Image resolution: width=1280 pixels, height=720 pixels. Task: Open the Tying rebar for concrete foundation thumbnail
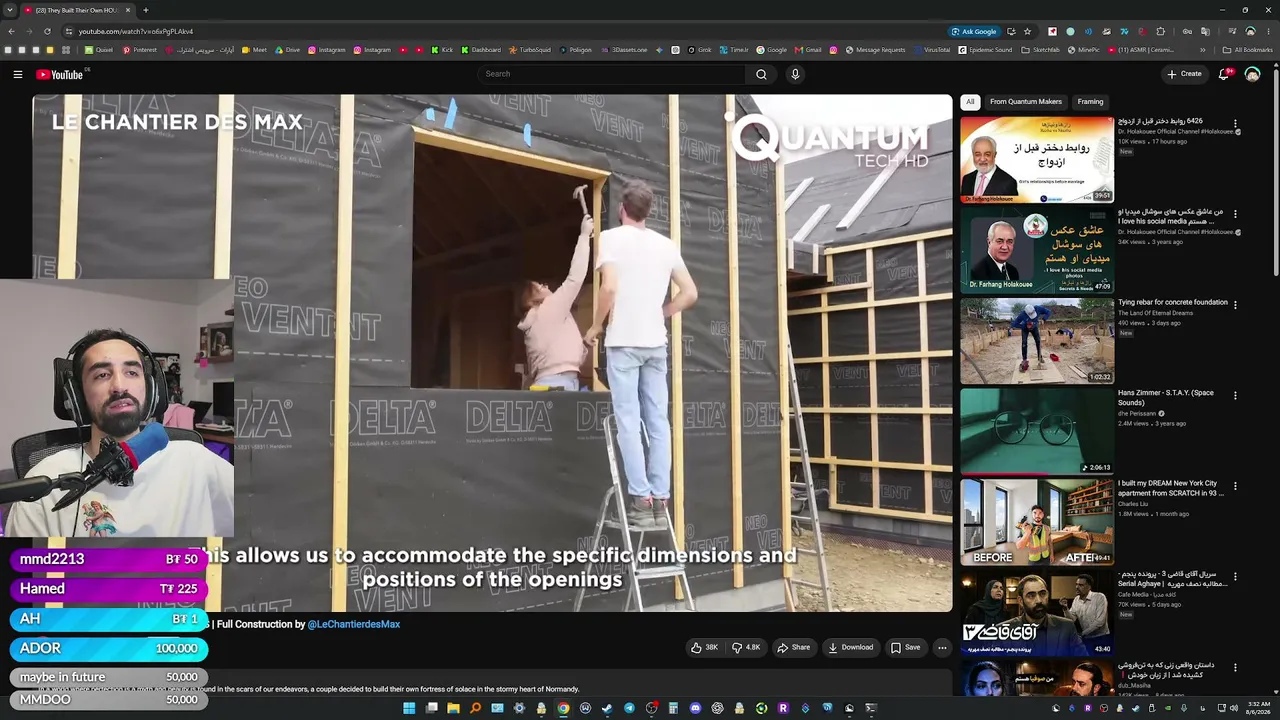(1037, 341)
